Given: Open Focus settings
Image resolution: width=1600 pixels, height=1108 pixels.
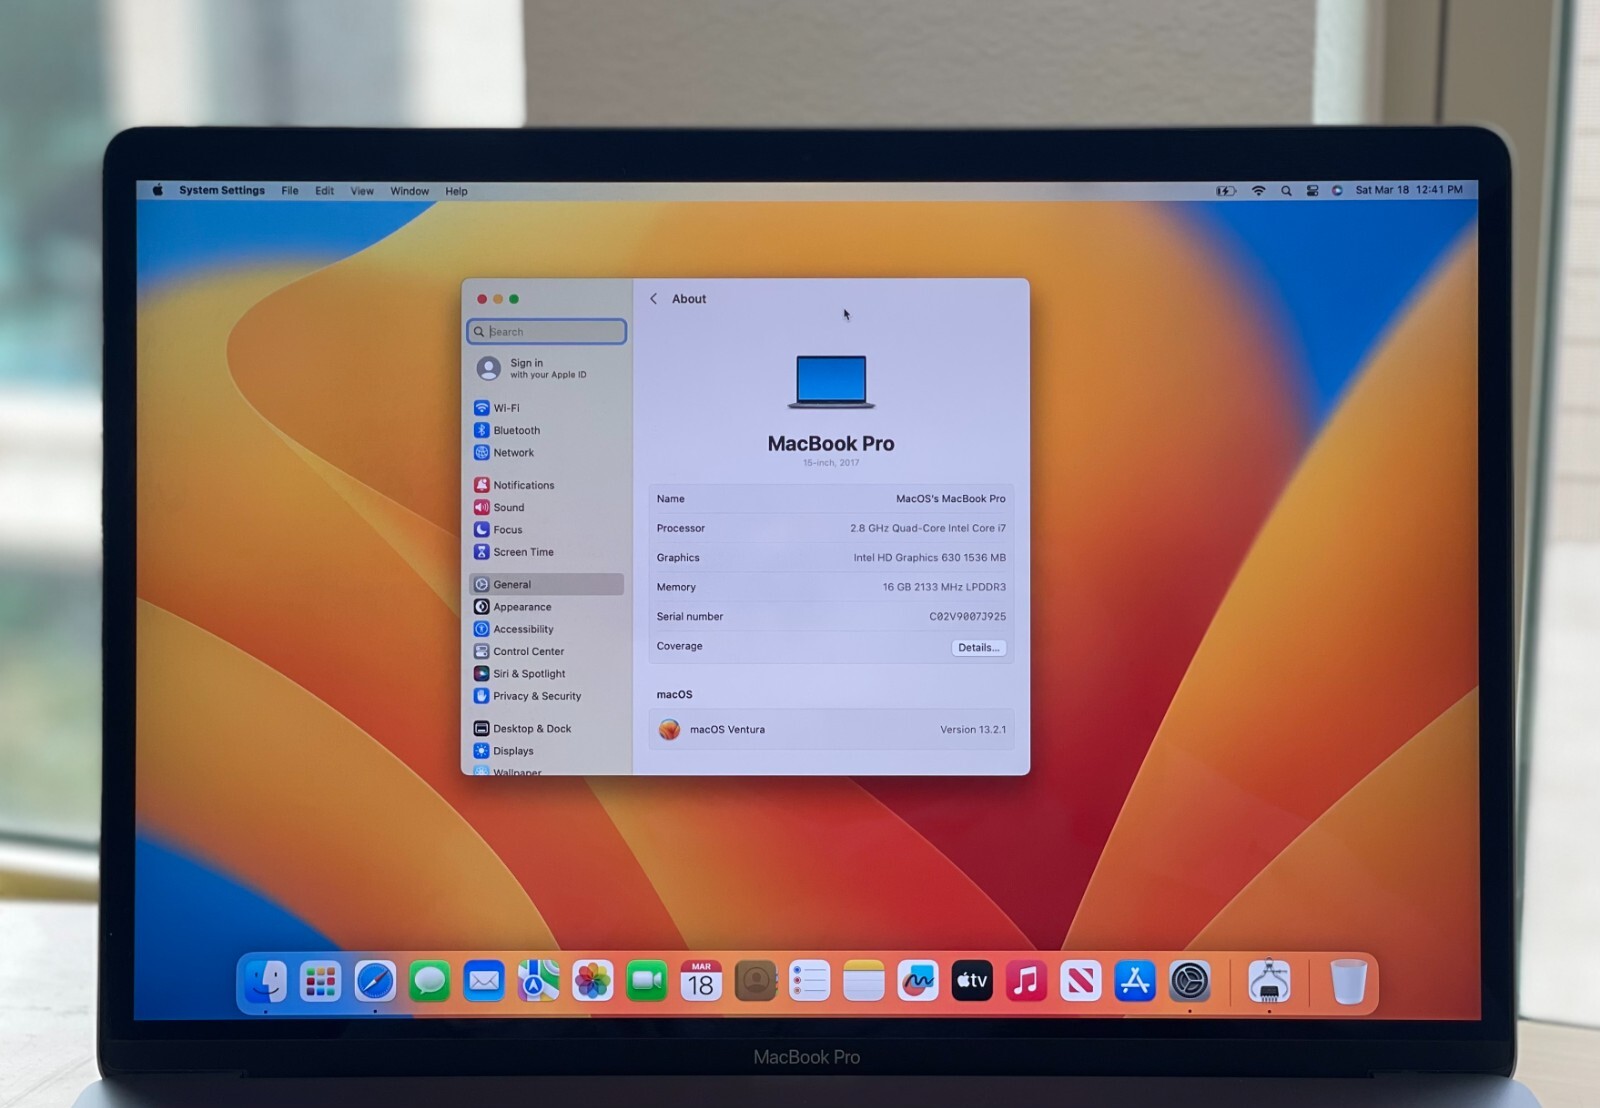Looking at the screenshot, I should [547, 529].
